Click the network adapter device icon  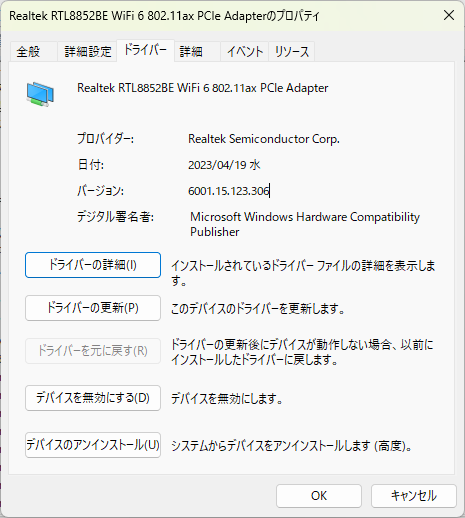pyautogui.click(x=40, y=95)
